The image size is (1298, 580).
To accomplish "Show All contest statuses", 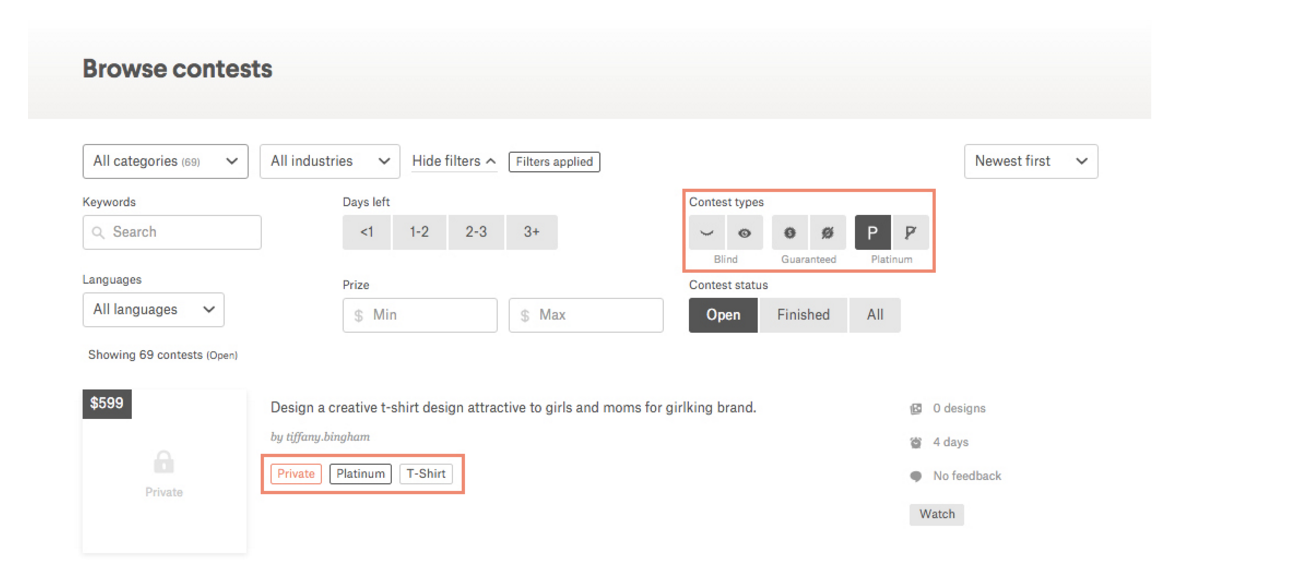I will [x=875, y=315].
